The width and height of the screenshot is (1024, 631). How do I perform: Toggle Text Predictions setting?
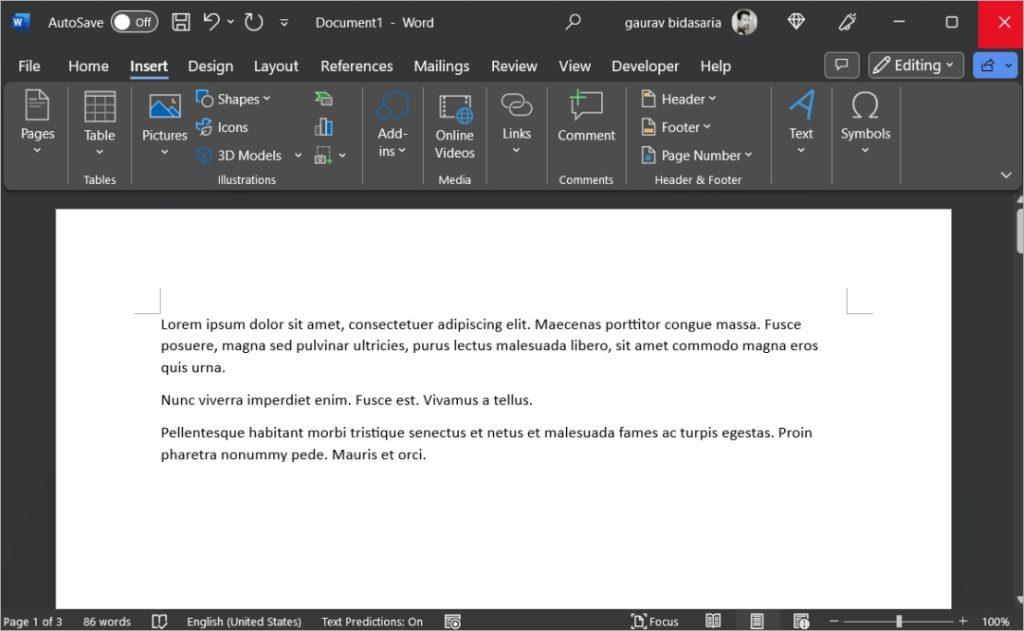point(372,622)
